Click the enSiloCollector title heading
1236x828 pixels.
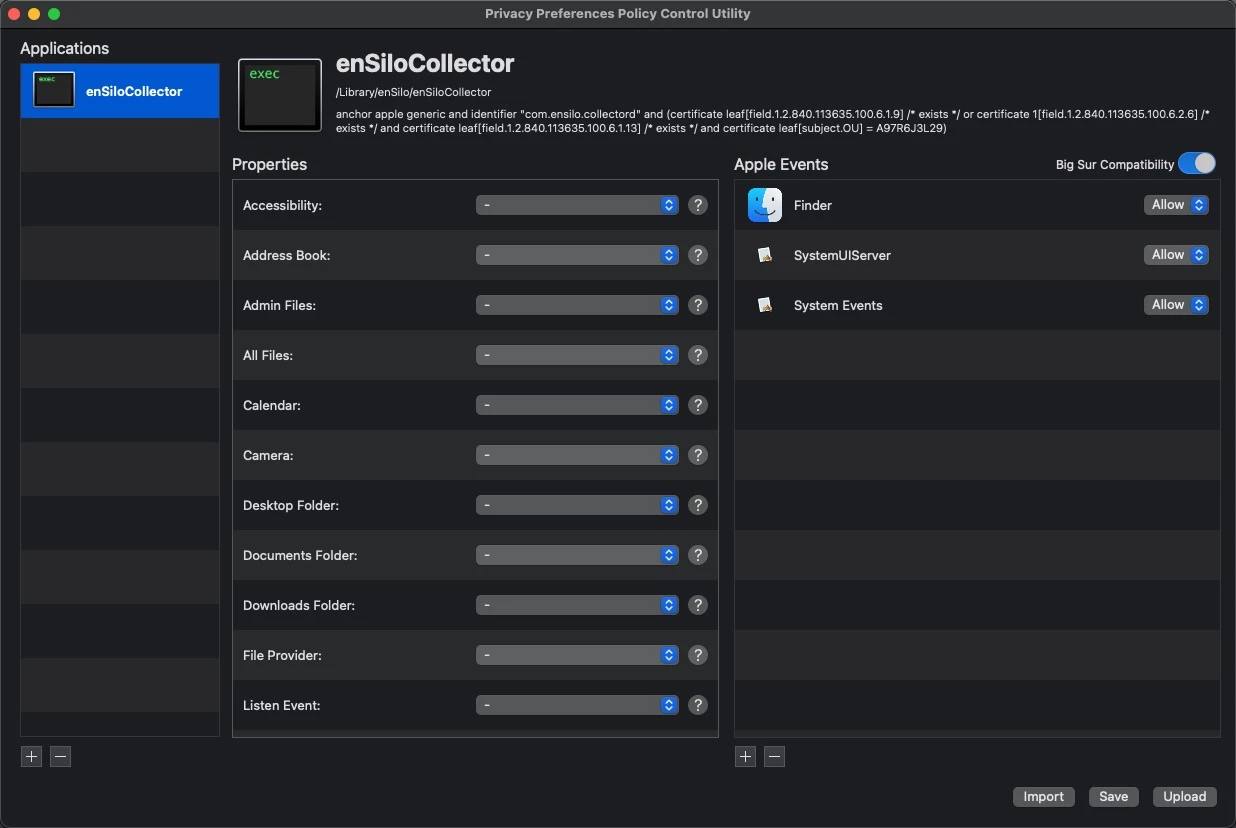click(x=425, y=63)
